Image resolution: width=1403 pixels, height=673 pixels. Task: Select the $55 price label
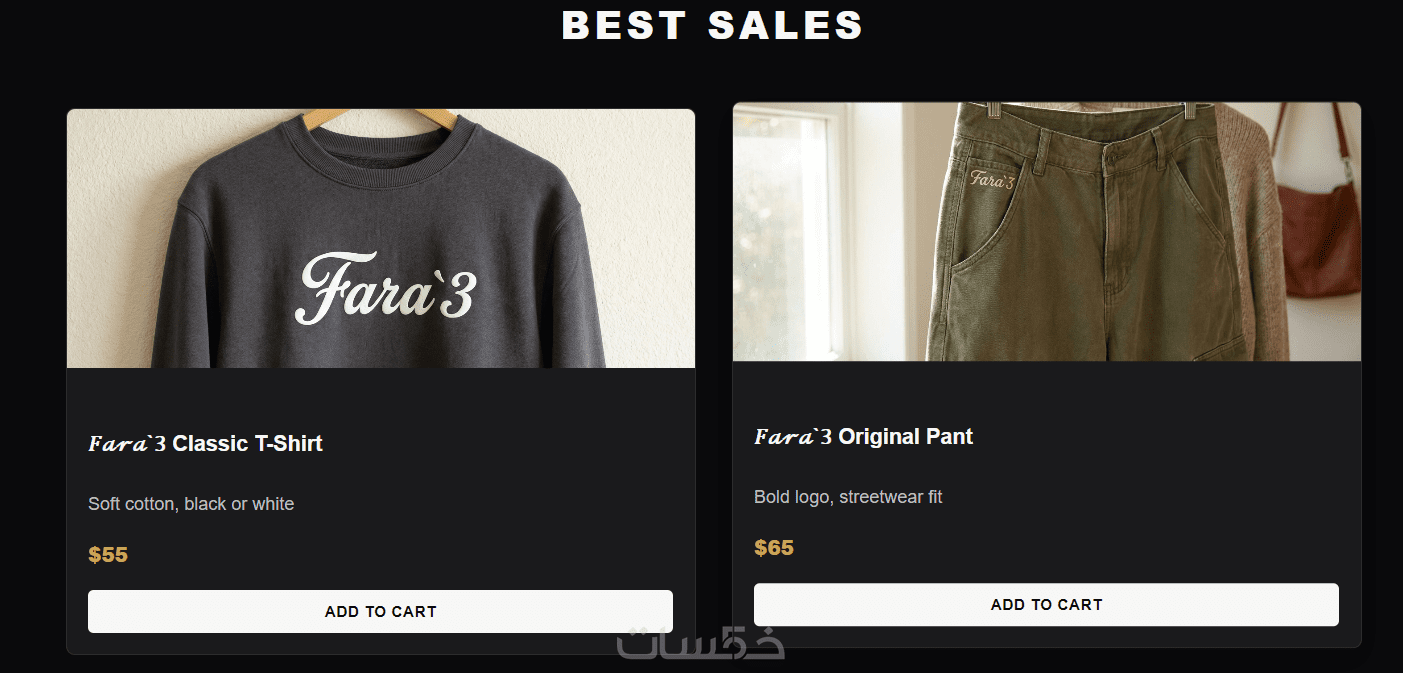[108, 555]
